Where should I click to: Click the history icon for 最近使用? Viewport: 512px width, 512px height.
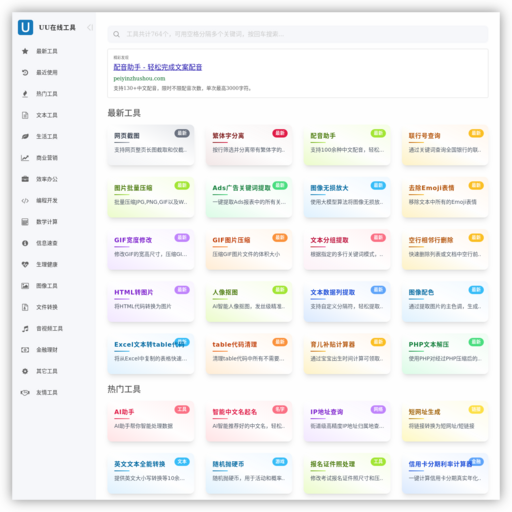[25, 72]
